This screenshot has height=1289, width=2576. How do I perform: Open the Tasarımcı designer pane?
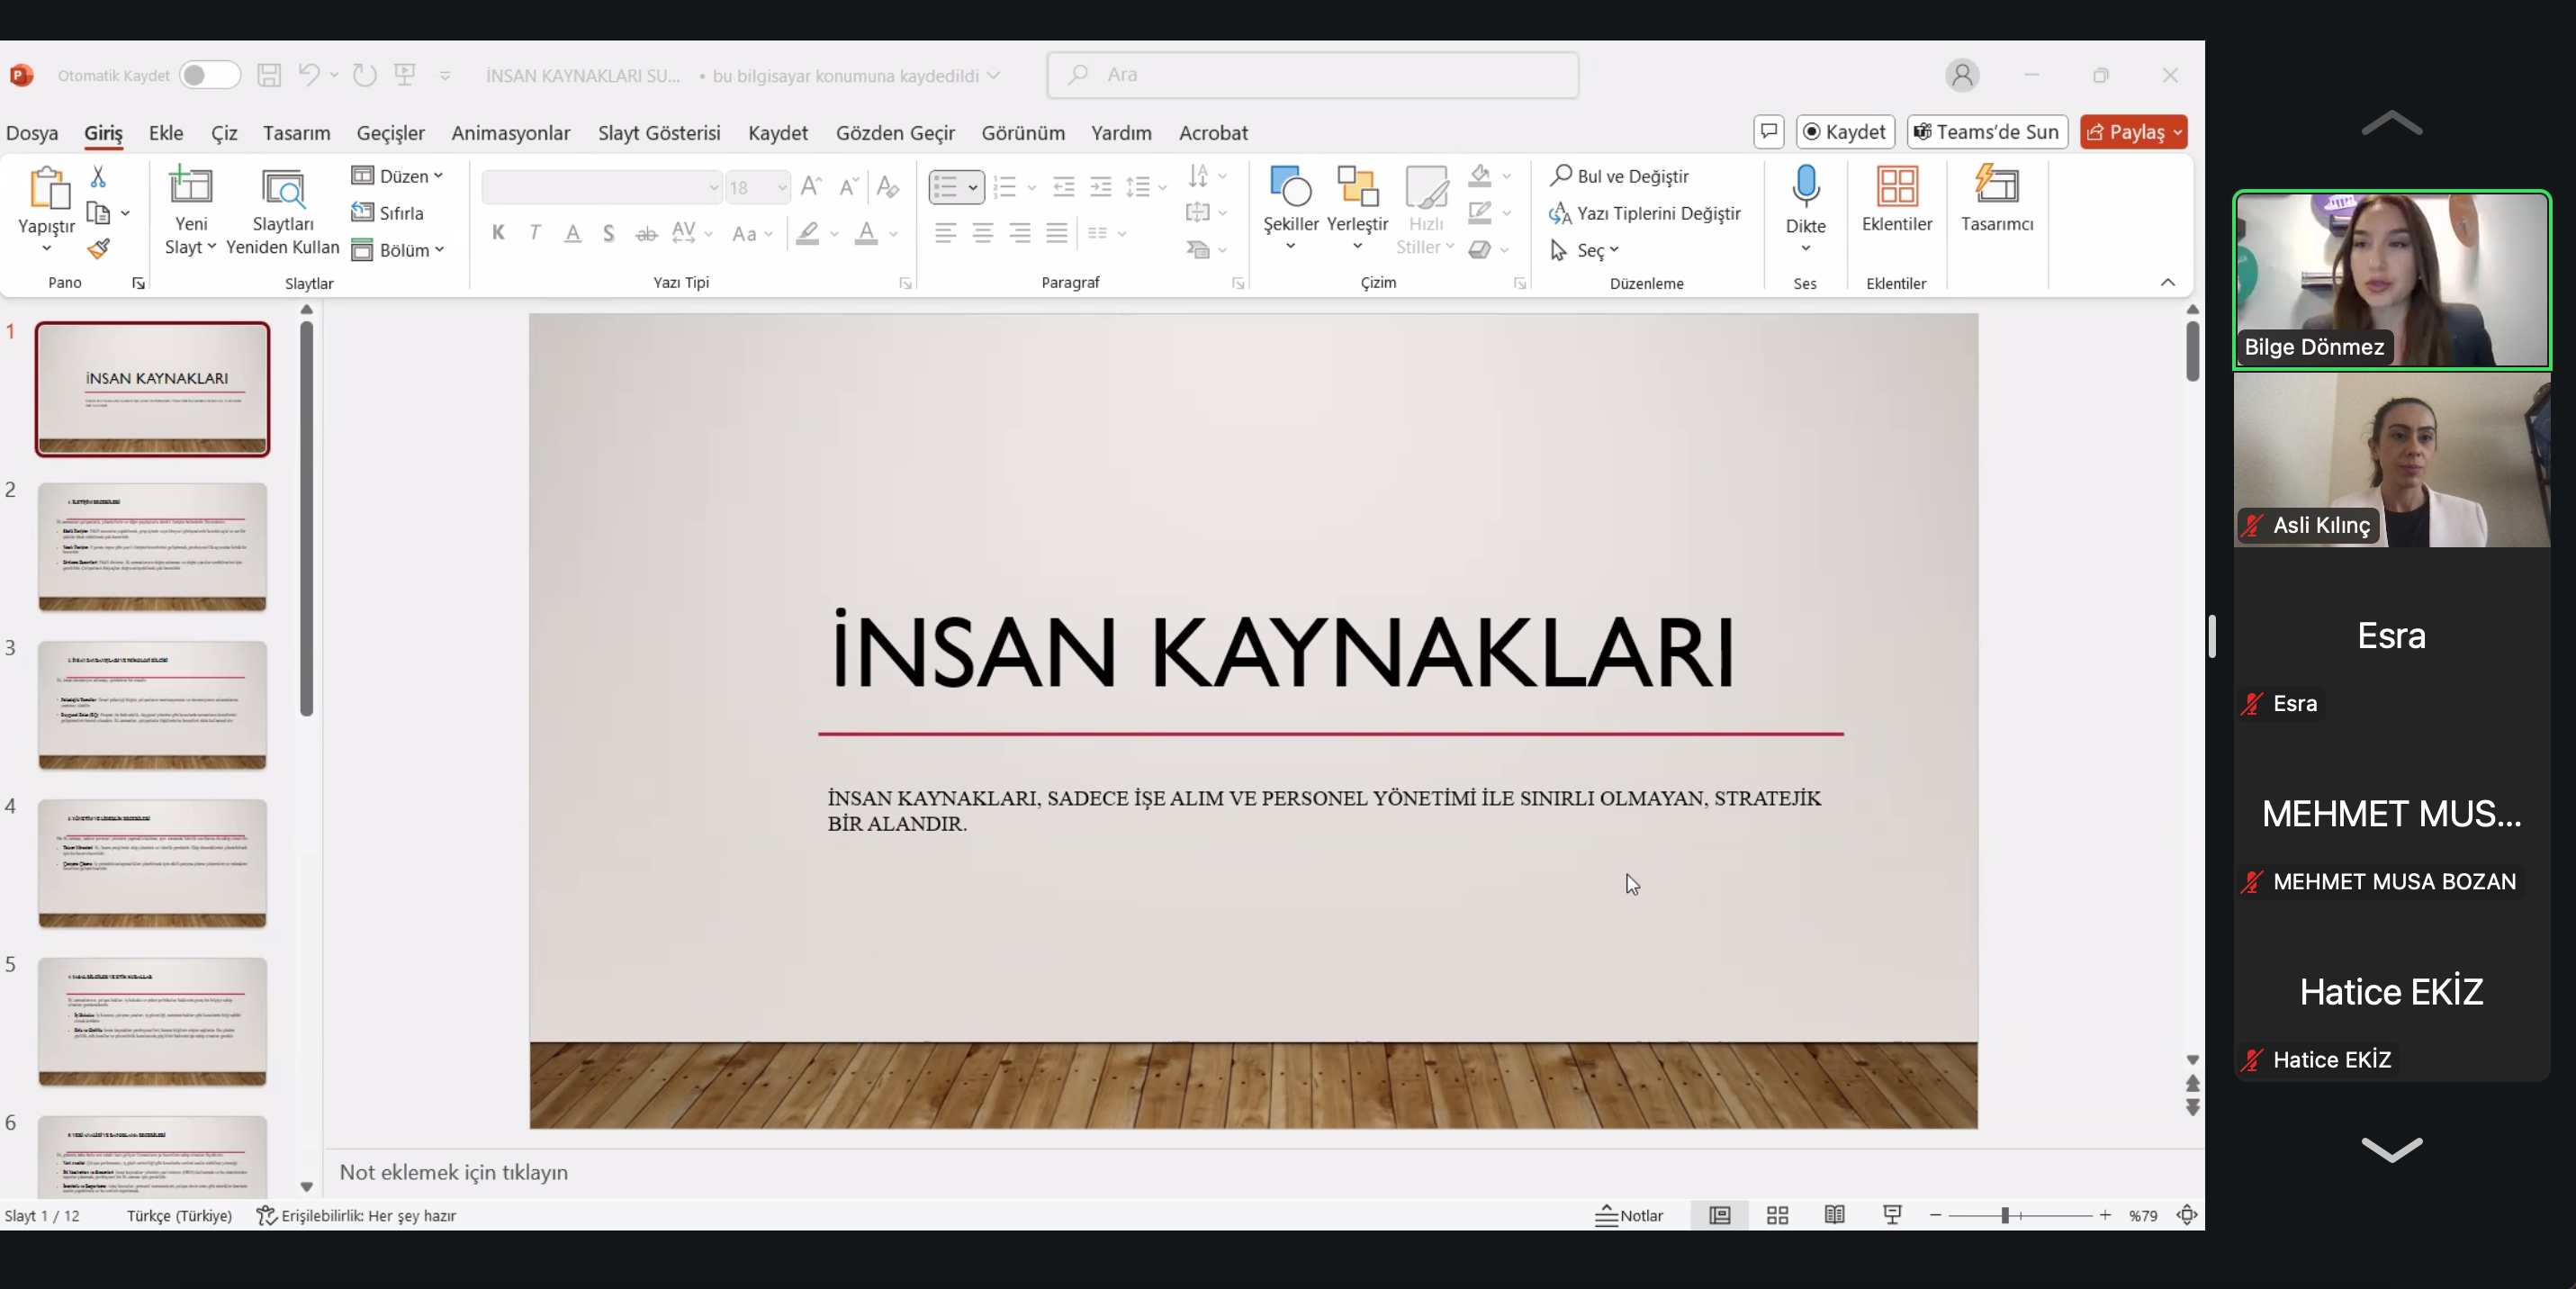pyautogui.click(x=1996, y=199)
